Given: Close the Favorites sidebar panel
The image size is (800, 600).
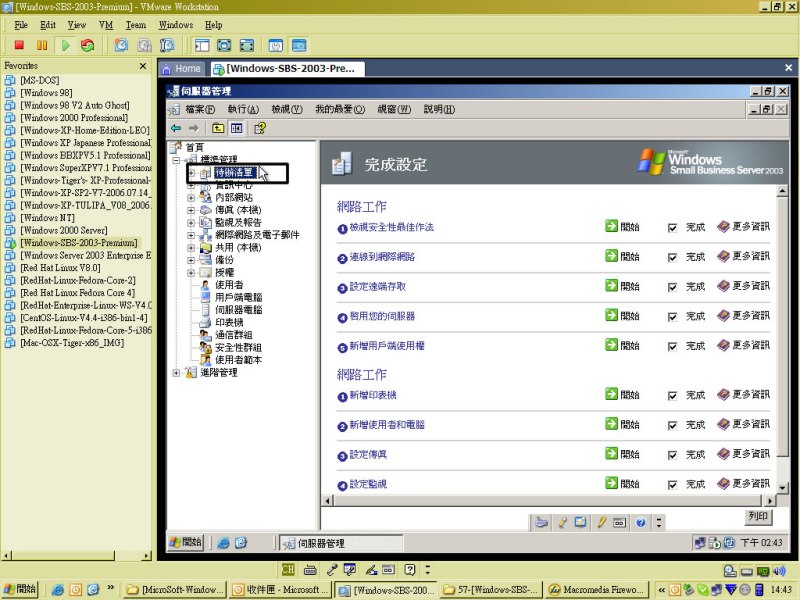Looking at the screenshot, I should coord(143,66).
